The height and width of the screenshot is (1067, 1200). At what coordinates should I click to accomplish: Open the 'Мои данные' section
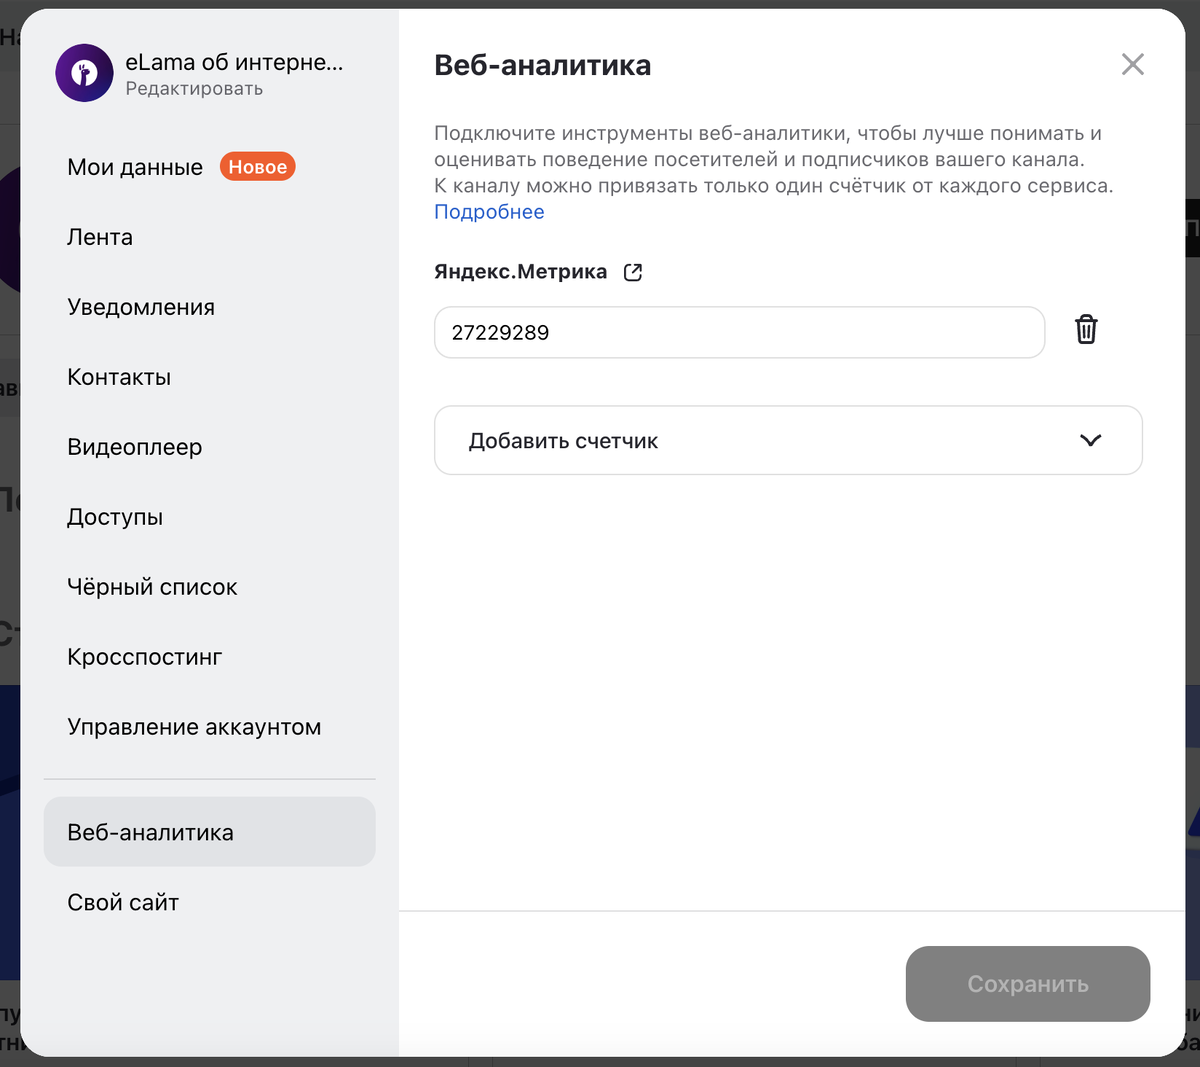(x=135, y=167)
